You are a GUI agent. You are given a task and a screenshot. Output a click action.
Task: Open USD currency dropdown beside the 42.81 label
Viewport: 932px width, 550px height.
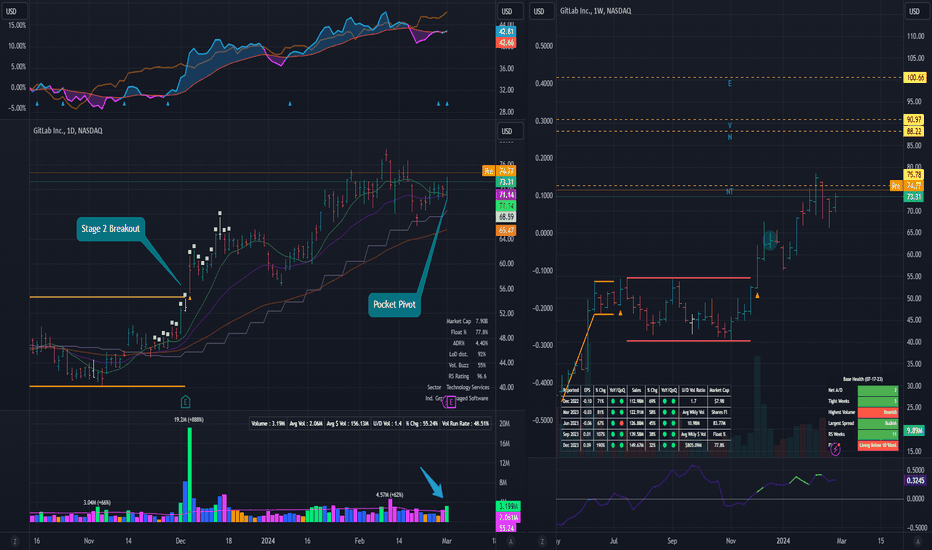509,11
